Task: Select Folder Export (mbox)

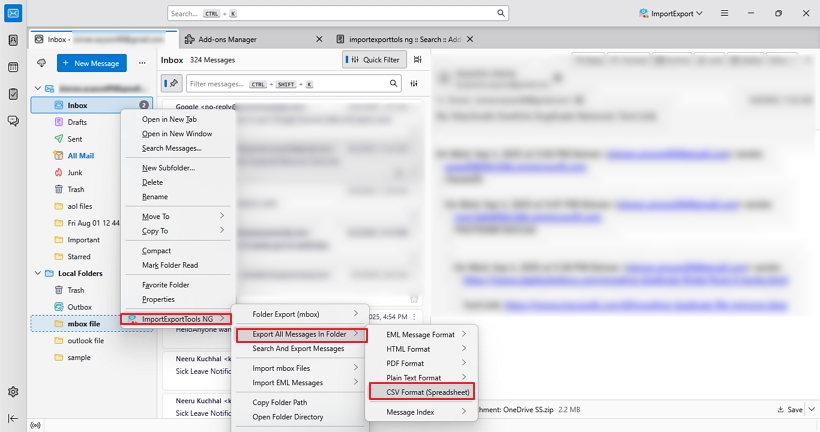Action: coord(301,314)
